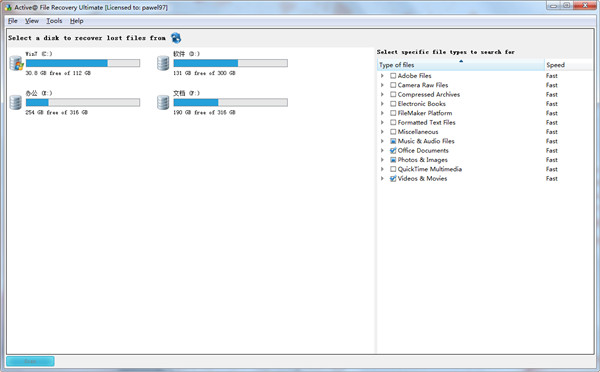Select the F: drive disk icon
This screenshot has width=600, height=372.
[x=163, y=103]
